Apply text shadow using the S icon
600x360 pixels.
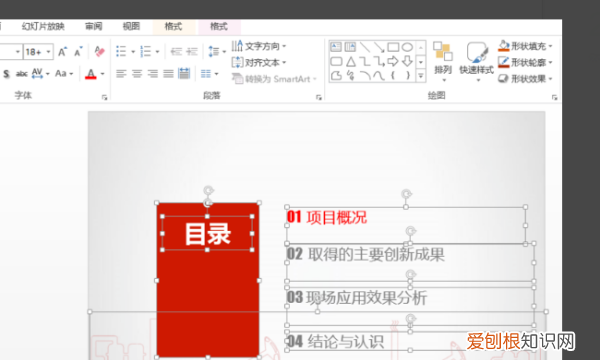click(6, 74)
